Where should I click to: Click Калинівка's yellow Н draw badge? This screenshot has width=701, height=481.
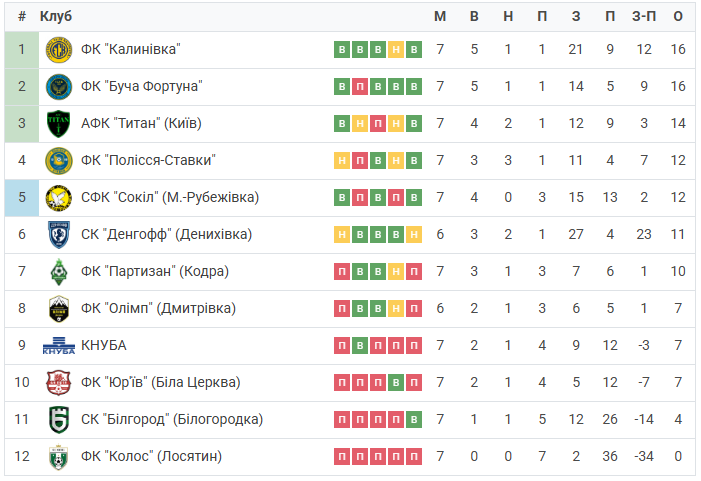click(x=396, y=50)
